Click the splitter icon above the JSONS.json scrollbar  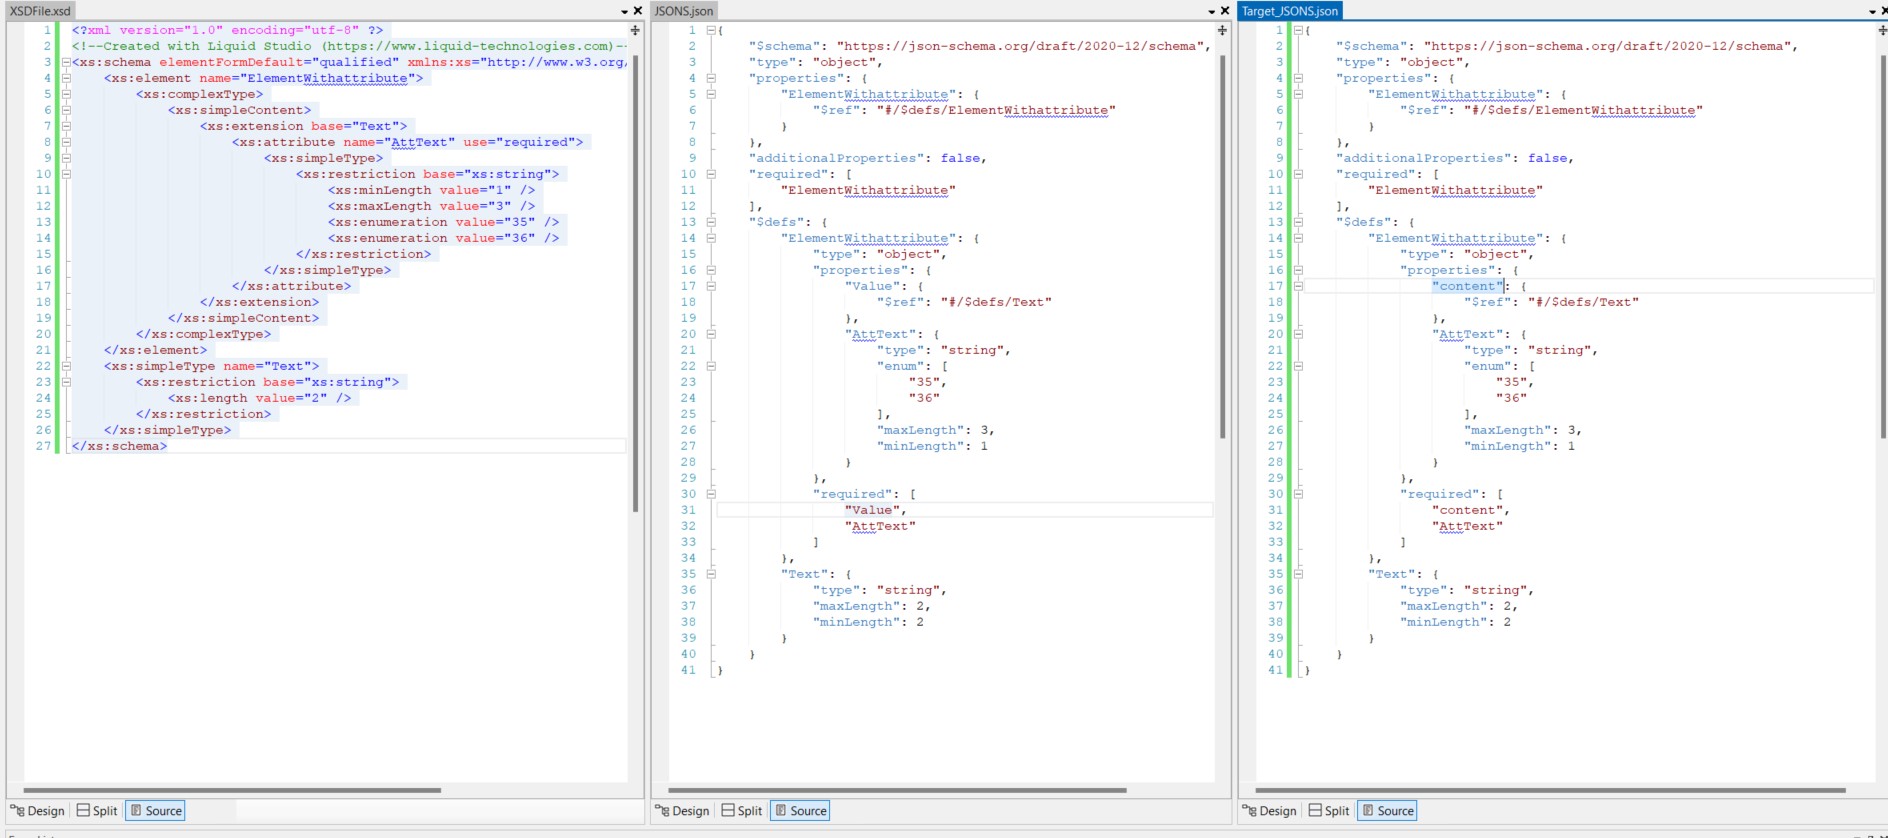(x=1222, y=31)
